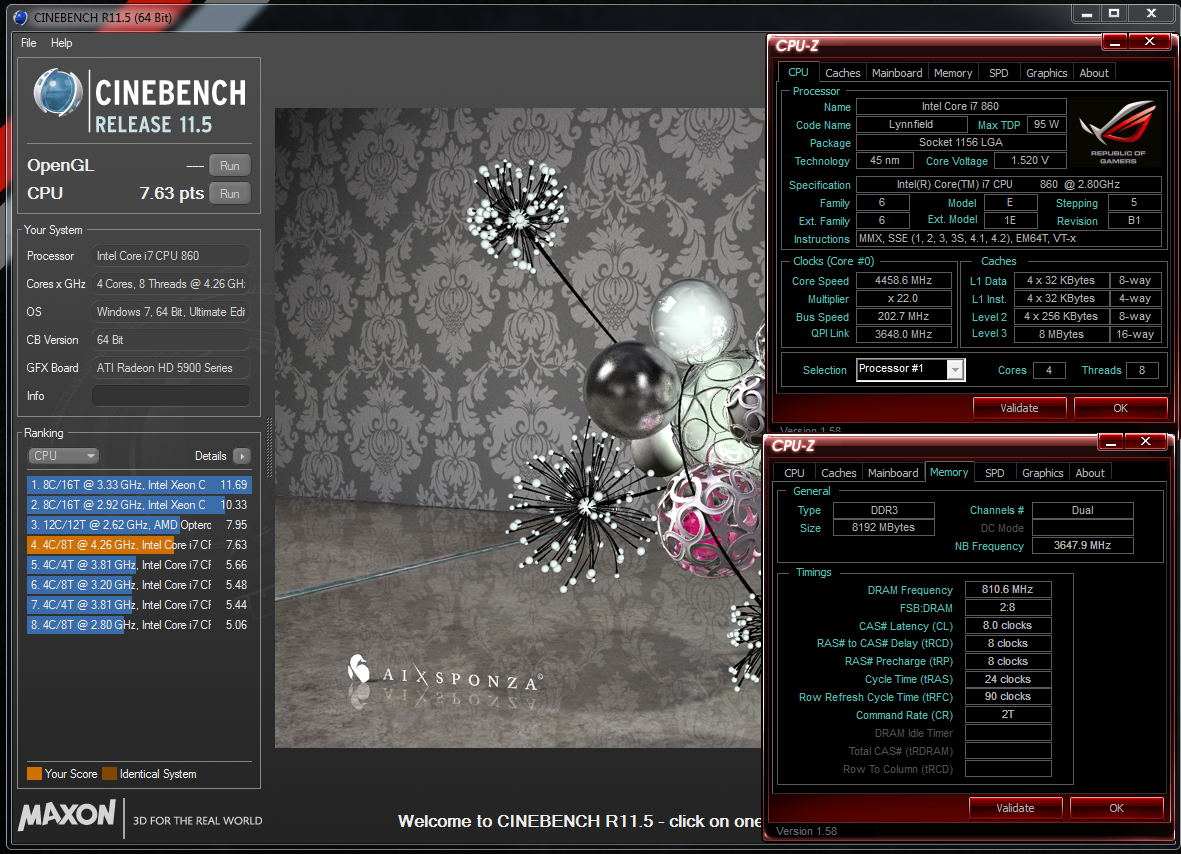This screenshot has width=1181, height=854.
Task: Click the orange Your Score legend swatch
Action: coord(34,773)
